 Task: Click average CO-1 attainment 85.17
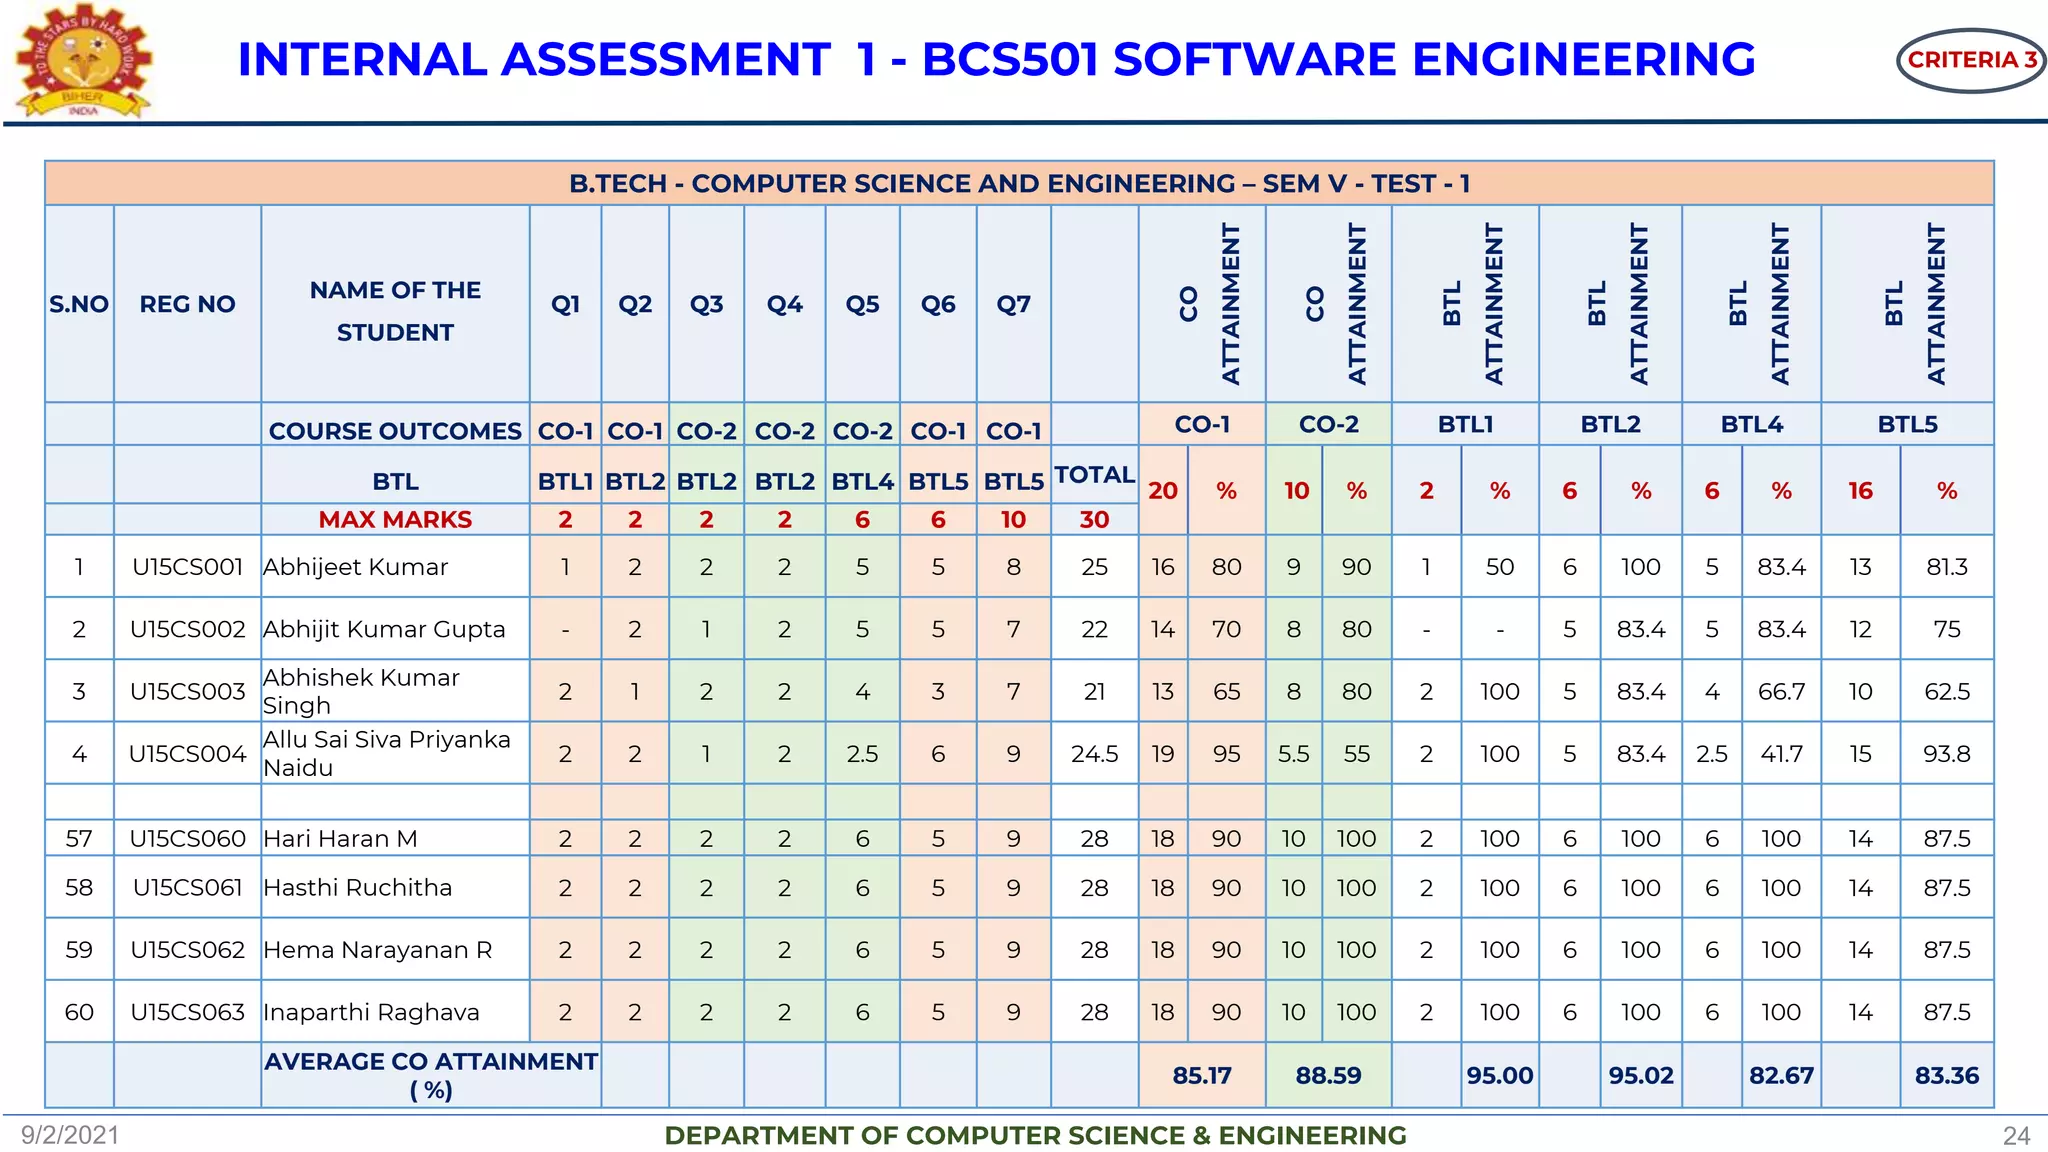1202,1076
